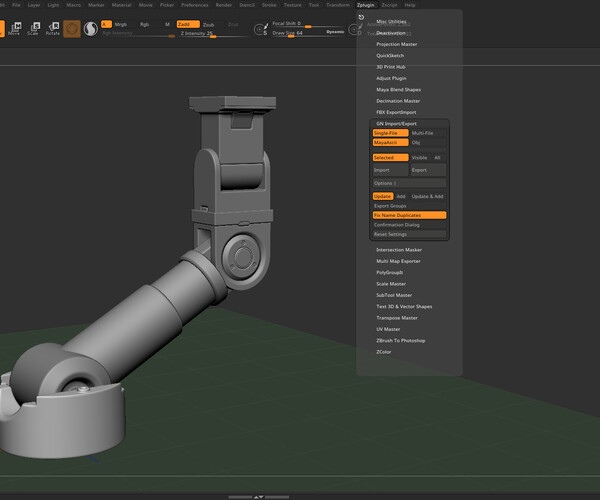Open the Preferences menu
600x500 pixels.
(194, 5)
